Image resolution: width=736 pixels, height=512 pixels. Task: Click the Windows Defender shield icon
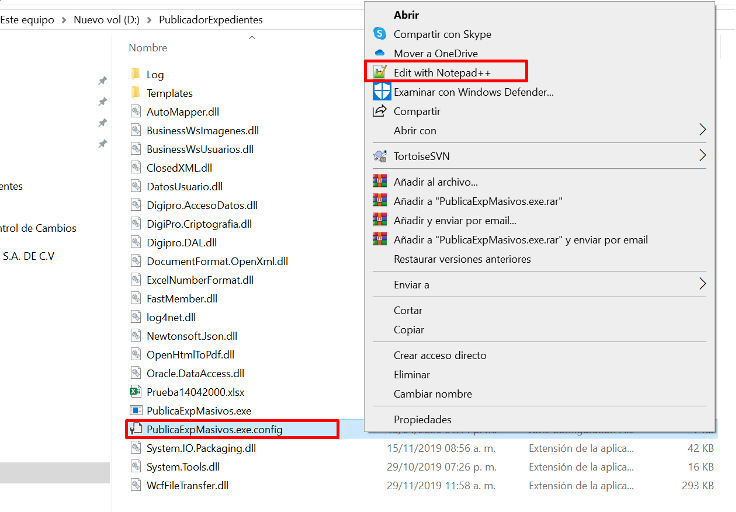point(380,92)
